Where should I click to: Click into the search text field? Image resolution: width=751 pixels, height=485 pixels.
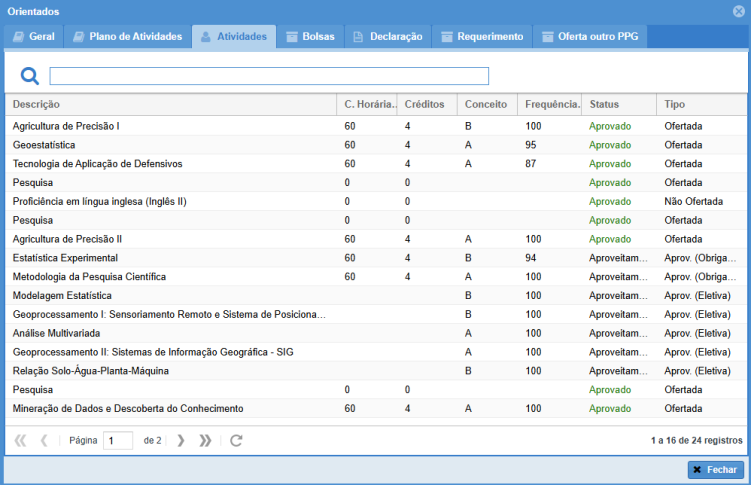(269, 76)
